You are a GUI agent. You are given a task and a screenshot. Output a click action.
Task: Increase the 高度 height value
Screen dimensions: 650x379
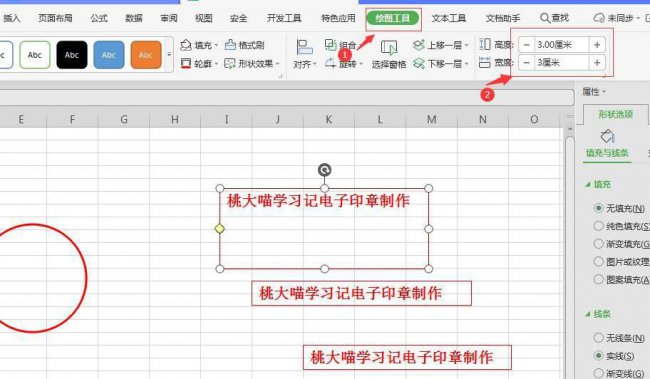(x=597, y=44)
